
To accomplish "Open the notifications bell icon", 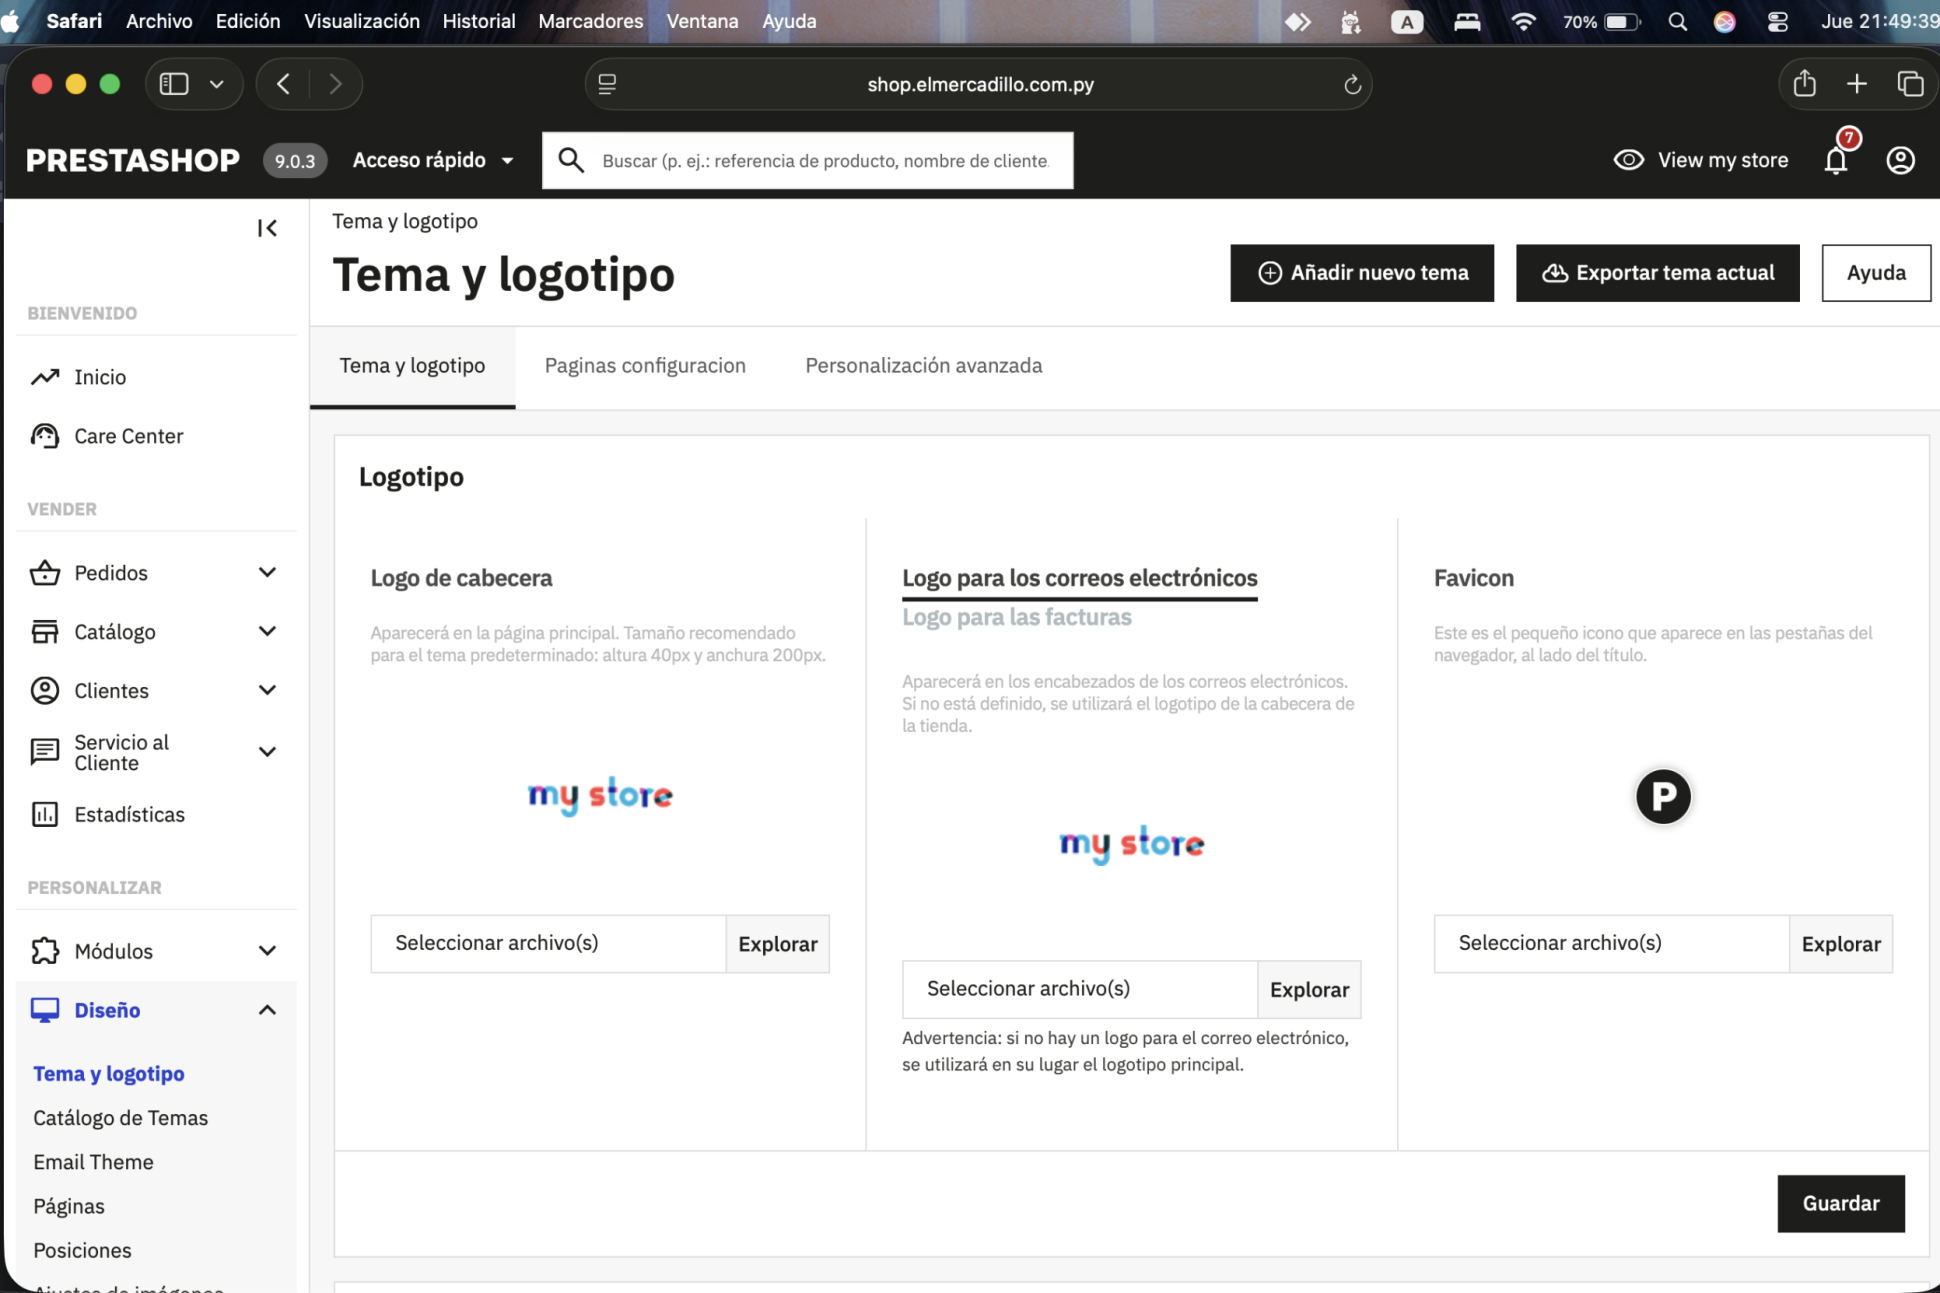I will pos(1836,160).
